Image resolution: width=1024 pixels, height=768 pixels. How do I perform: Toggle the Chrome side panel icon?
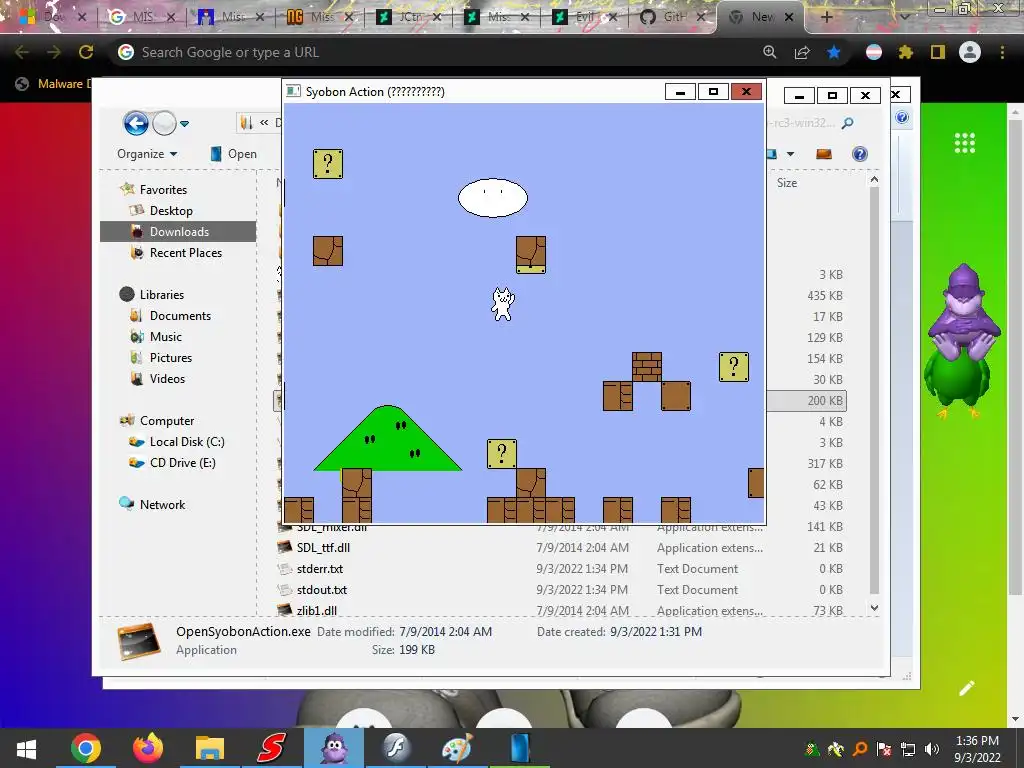(938, 52)
